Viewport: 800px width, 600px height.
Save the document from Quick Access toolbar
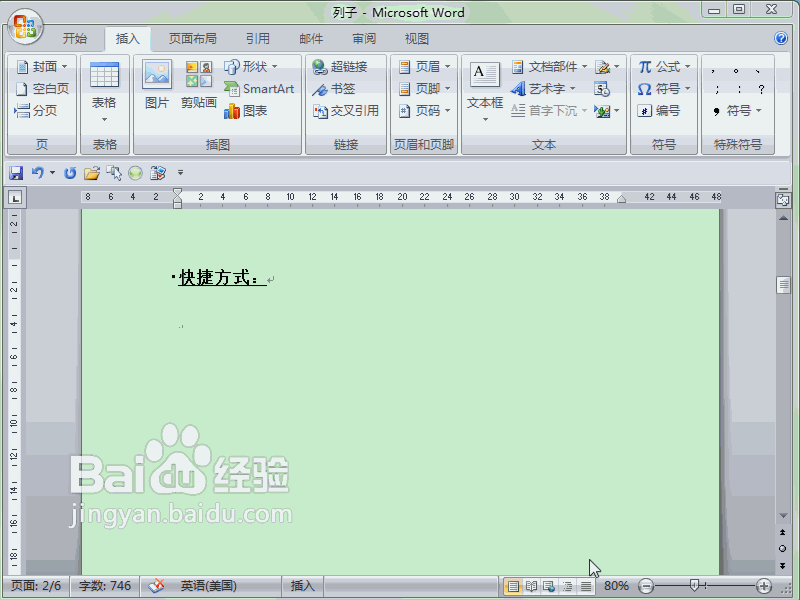17,172
